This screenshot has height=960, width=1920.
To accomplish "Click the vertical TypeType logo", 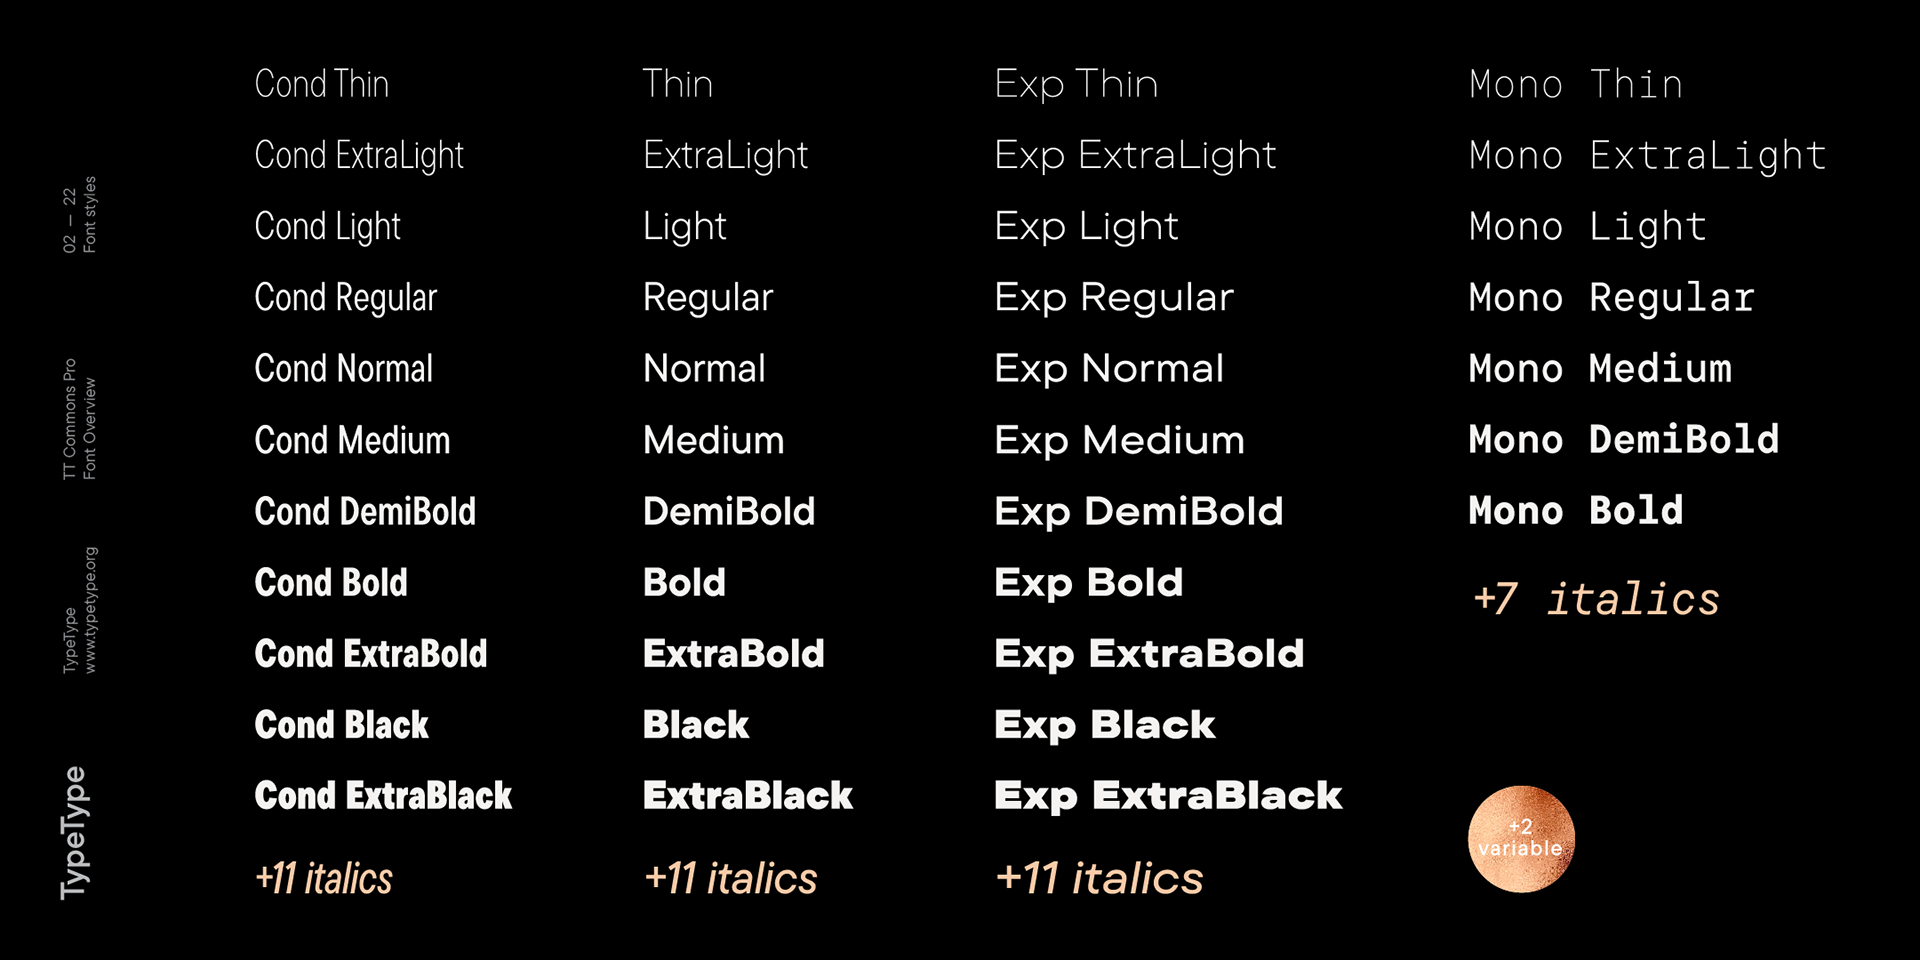I will [x=74, y=832].
